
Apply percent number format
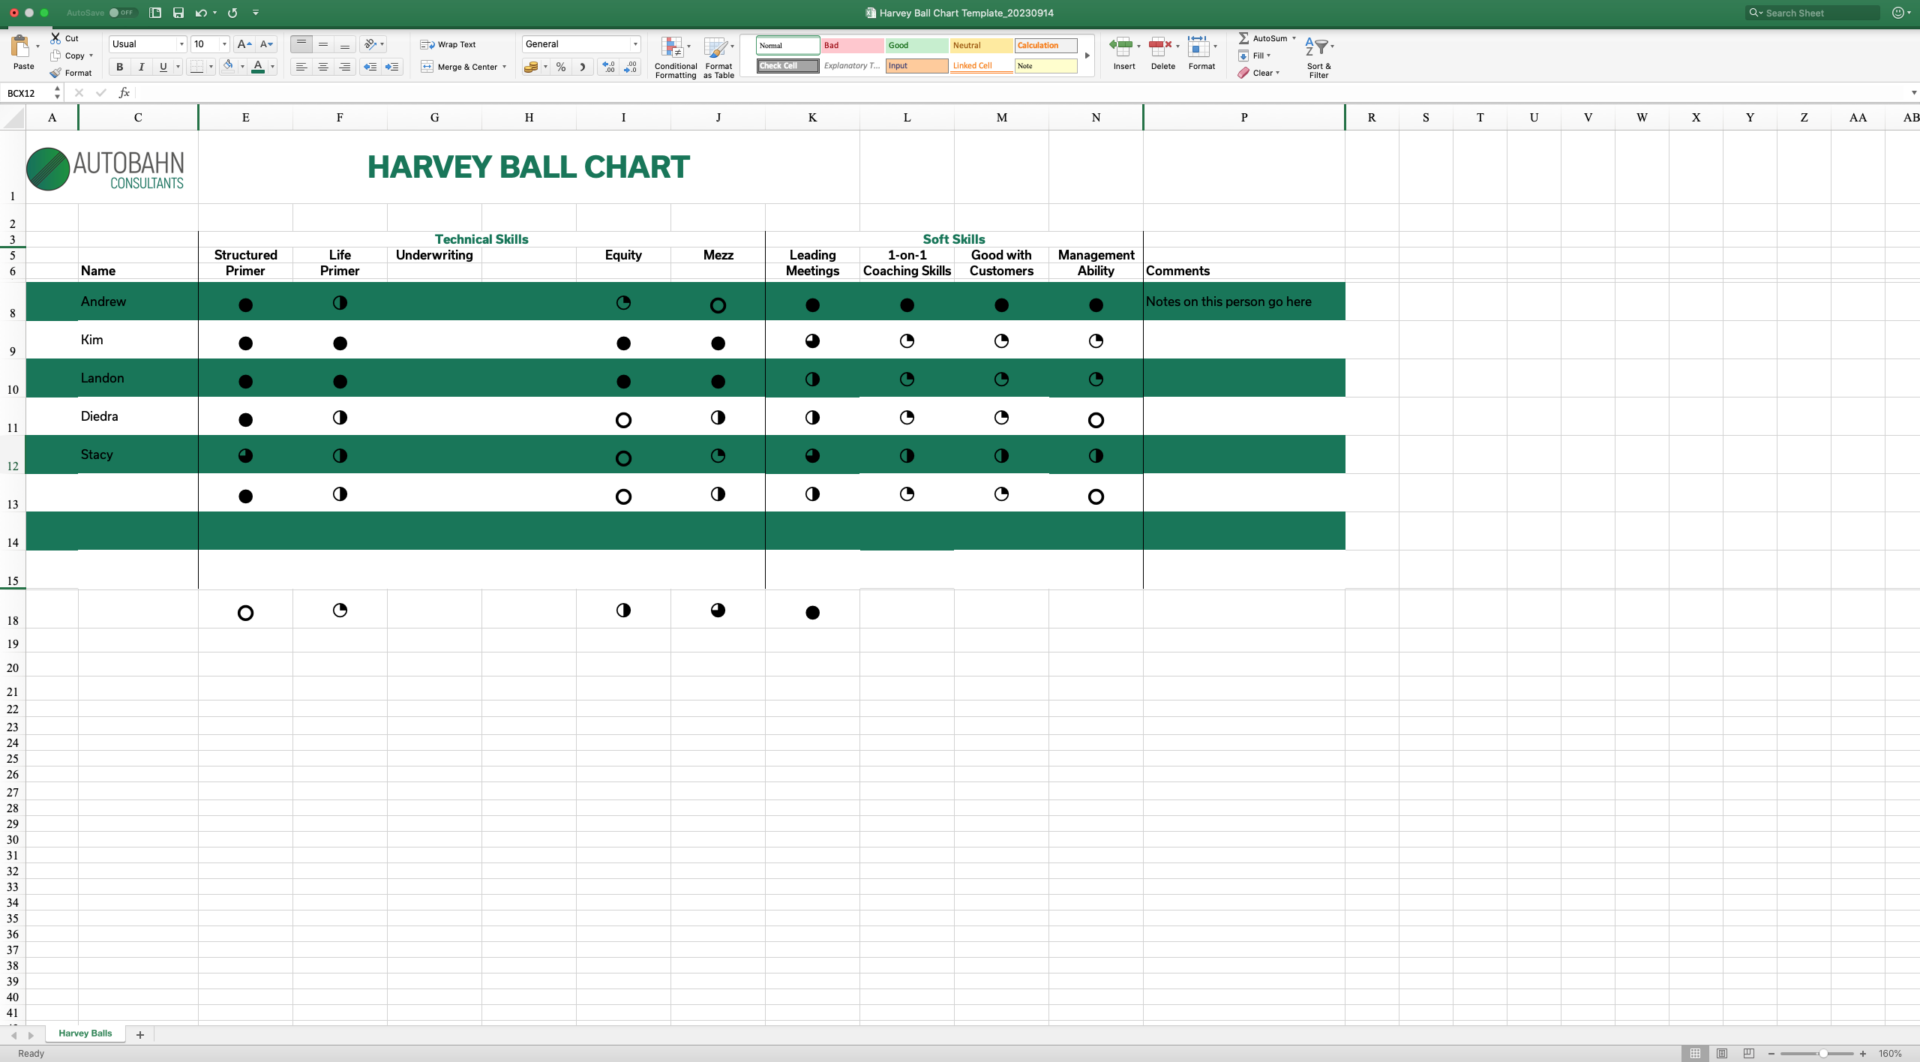tap(561, 67)
